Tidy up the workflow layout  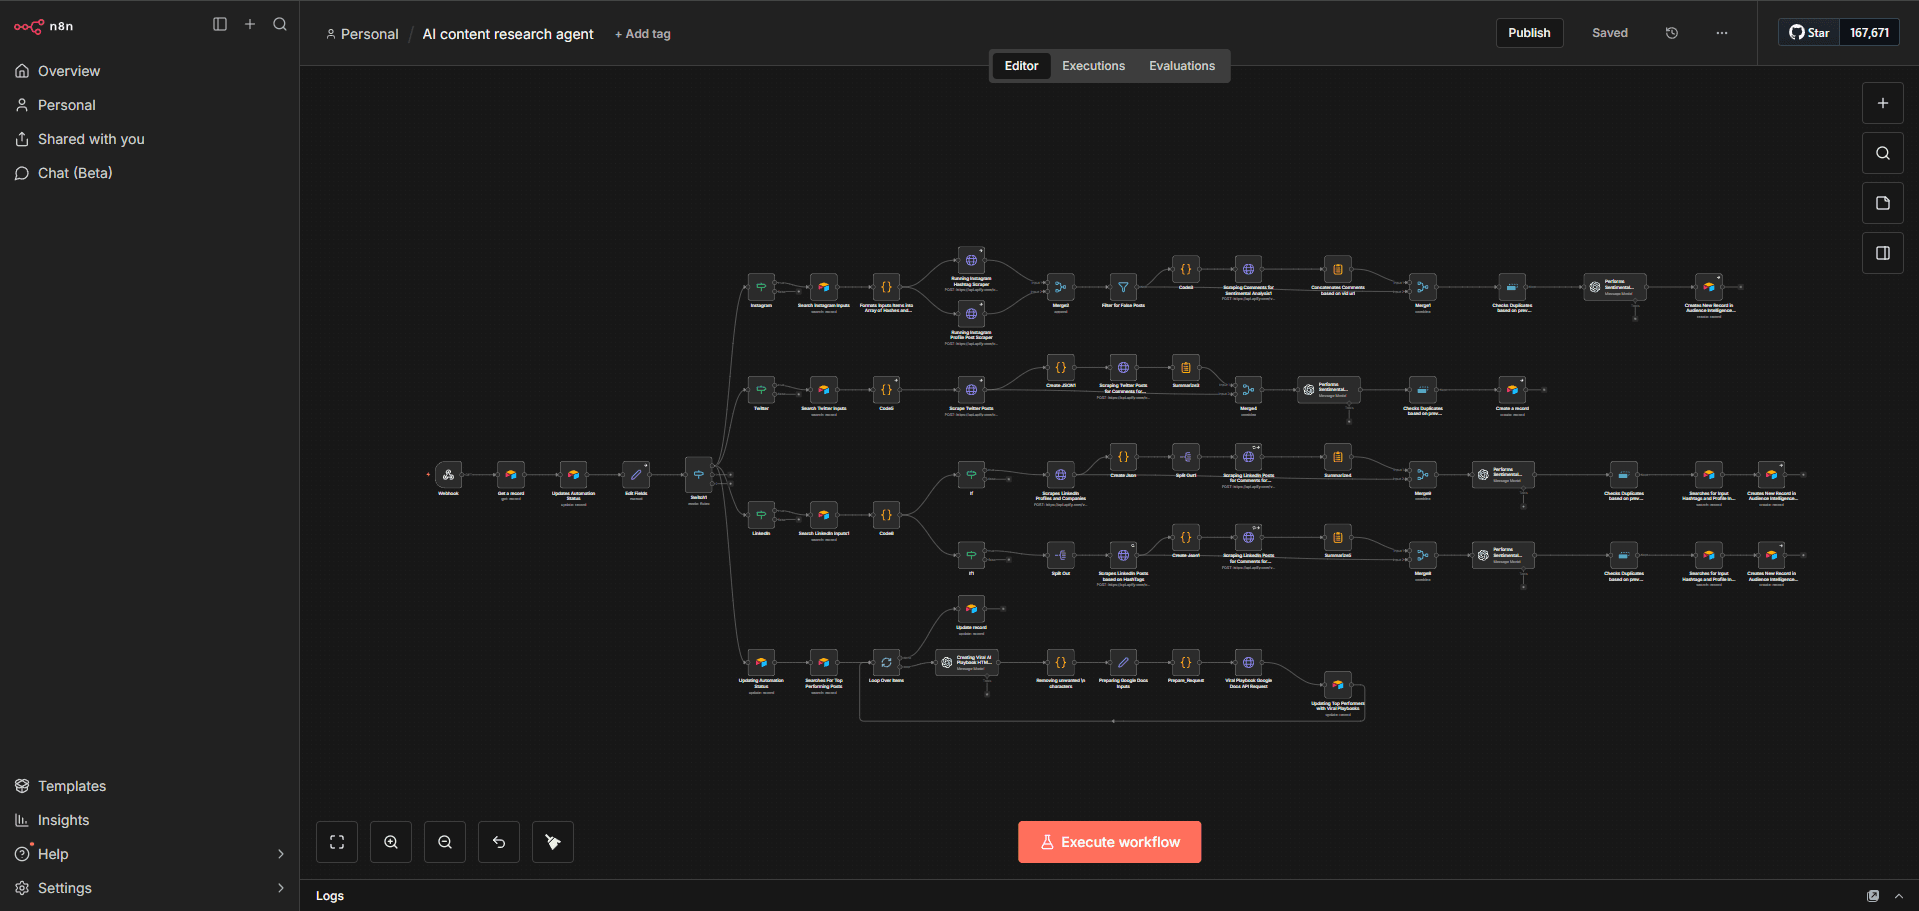point(552,841)
